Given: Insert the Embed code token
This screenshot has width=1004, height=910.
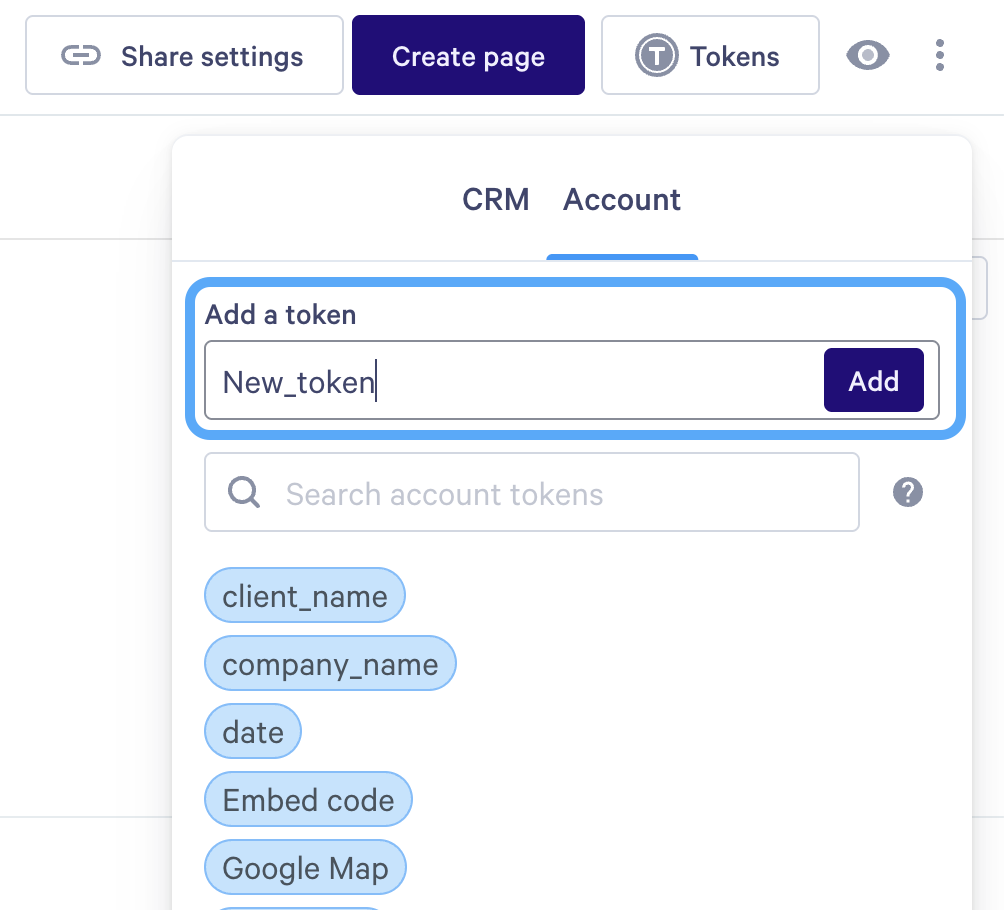Looking at the screenshot, I should point(308,800).
